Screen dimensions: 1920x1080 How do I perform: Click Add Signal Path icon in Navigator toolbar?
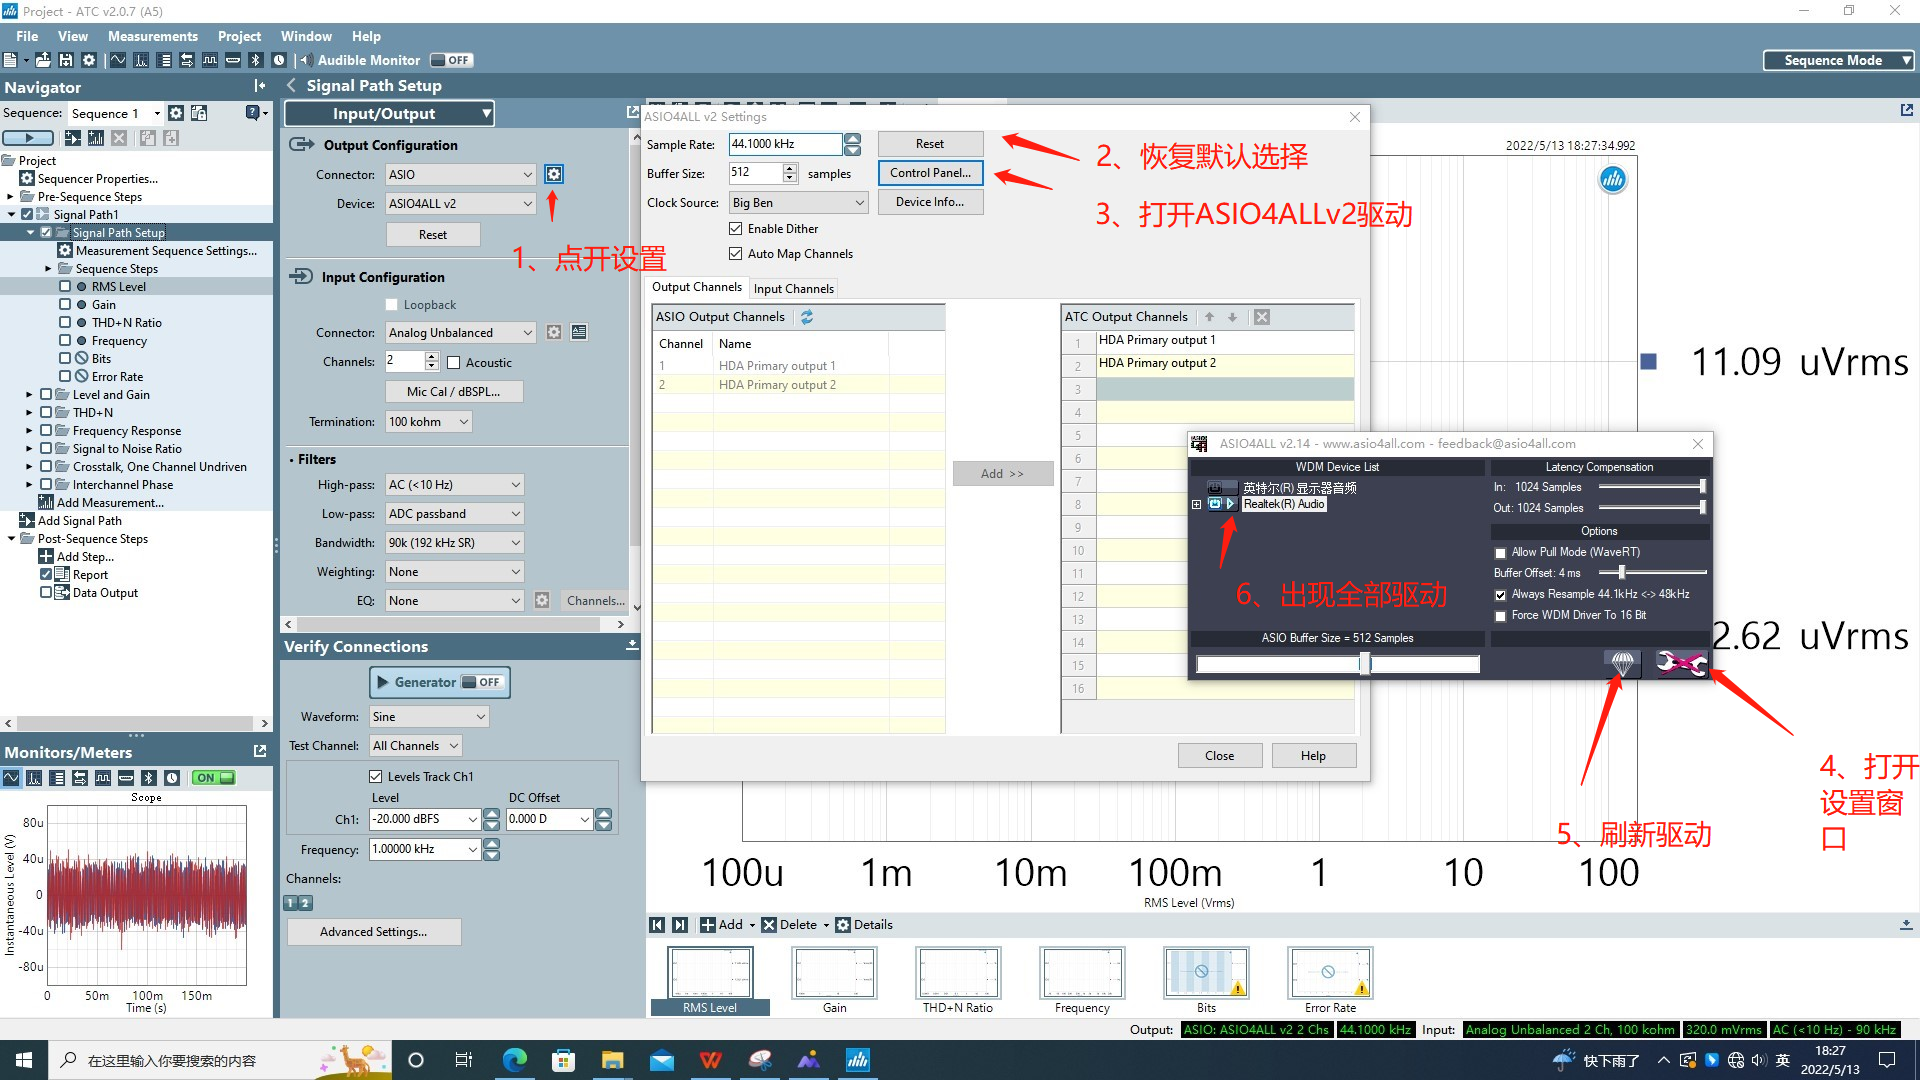click(73, 138)
